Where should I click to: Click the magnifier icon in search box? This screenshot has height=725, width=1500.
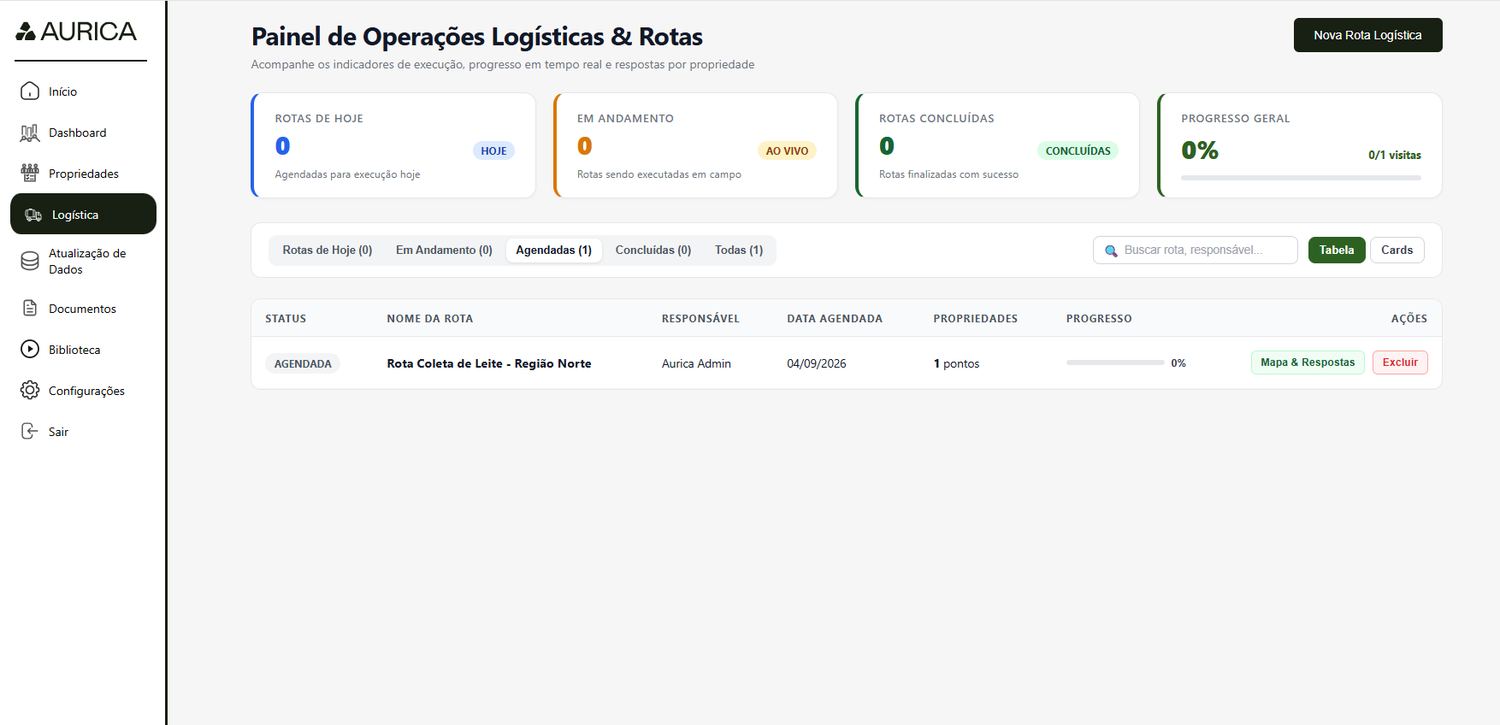(1111, 250)
